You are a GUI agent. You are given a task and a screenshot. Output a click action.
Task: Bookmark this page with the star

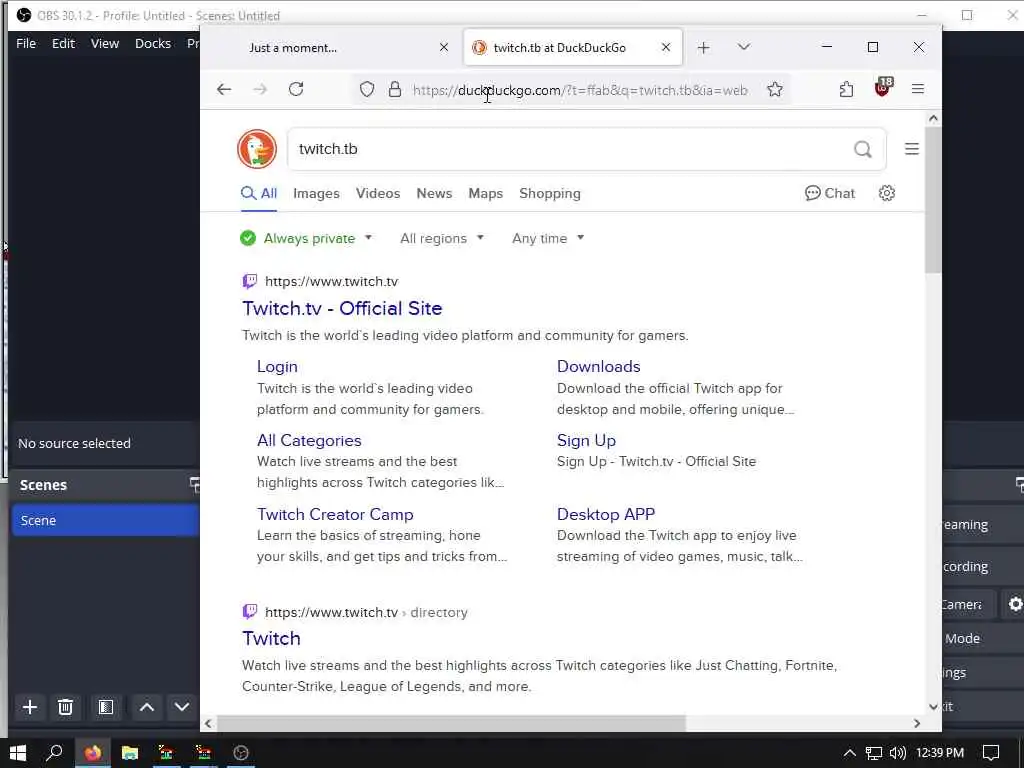click(x=775, y=89)
